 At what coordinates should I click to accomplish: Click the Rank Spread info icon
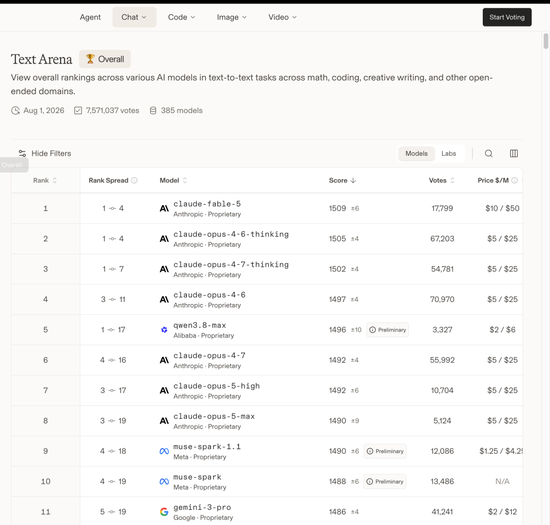pyautogui.click(x=134, y=180)
